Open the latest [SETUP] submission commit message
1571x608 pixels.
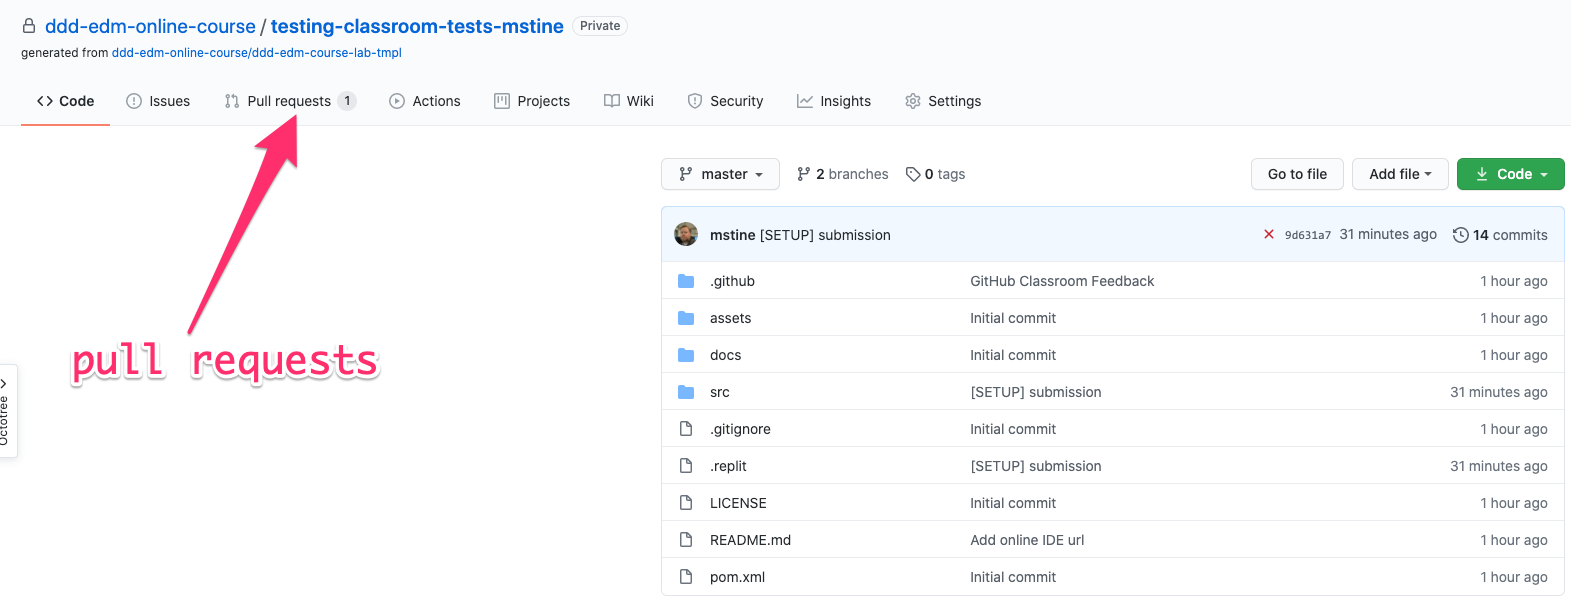[825, 235]
